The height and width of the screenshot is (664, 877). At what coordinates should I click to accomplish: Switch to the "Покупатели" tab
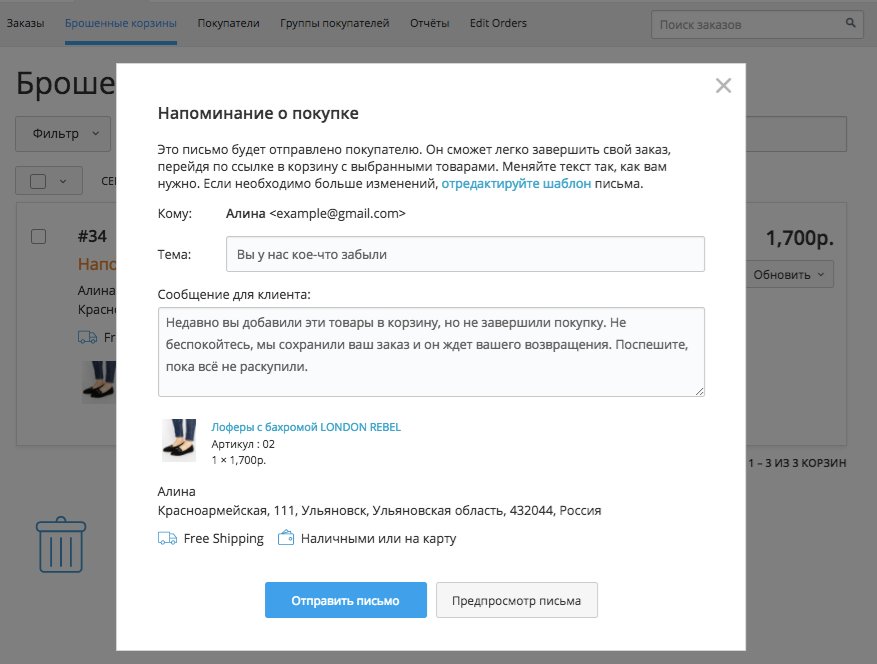tap(228, 22)
